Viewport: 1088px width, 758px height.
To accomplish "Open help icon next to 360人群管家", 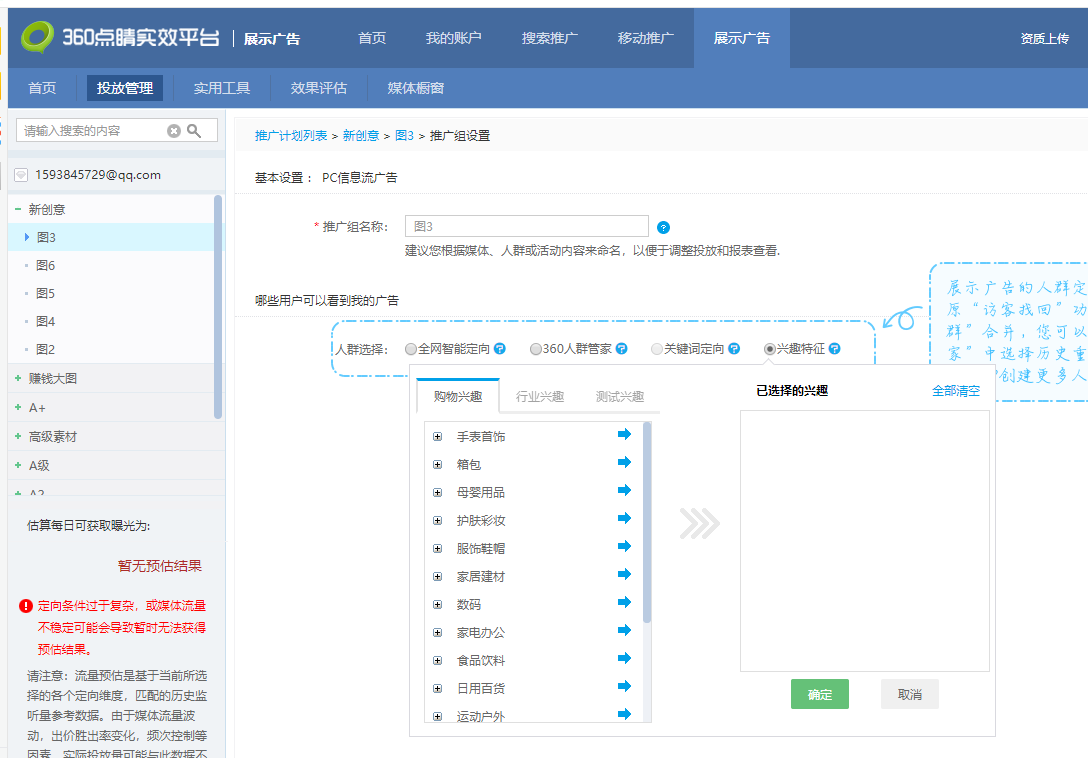I will (x=622, y=348).
